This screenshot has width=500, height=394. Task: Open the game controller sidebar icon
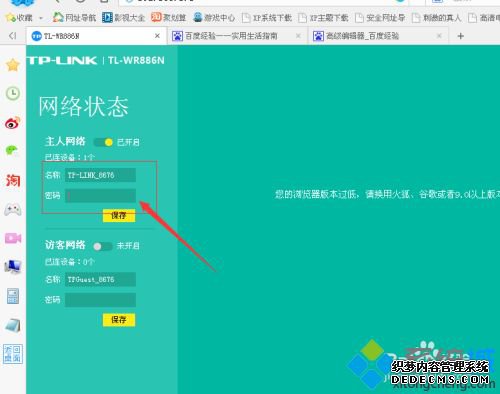[13, 209]
